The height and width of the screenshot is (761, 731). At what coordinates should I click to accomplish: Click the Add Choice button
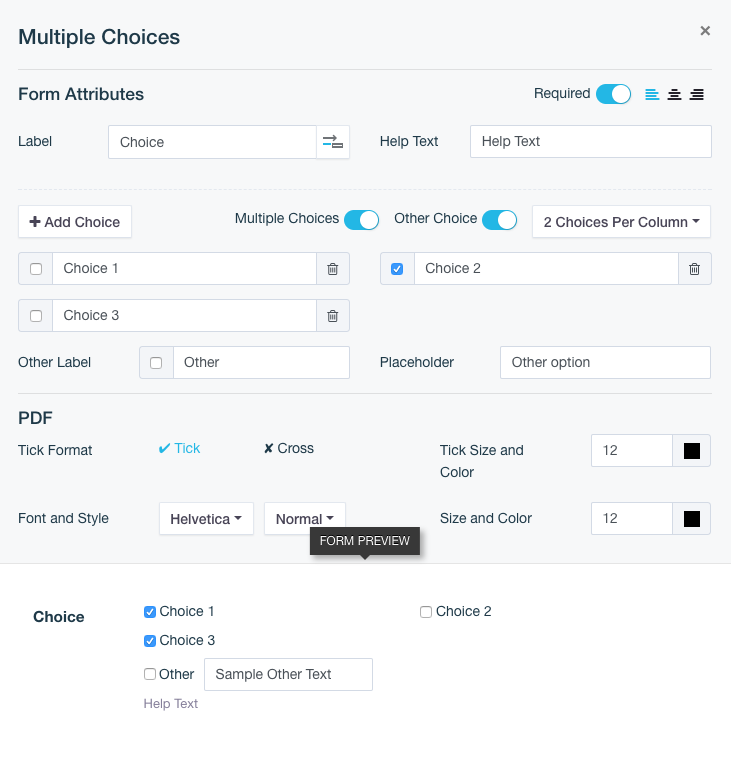coord(75,222)
